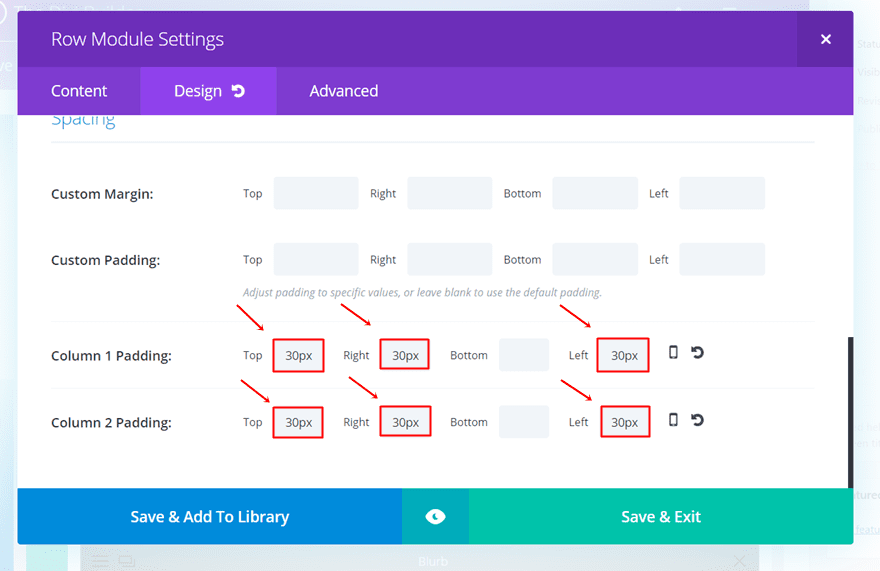Close the Row Module Settings dialog
880x571 pixels.
point(826,39)
